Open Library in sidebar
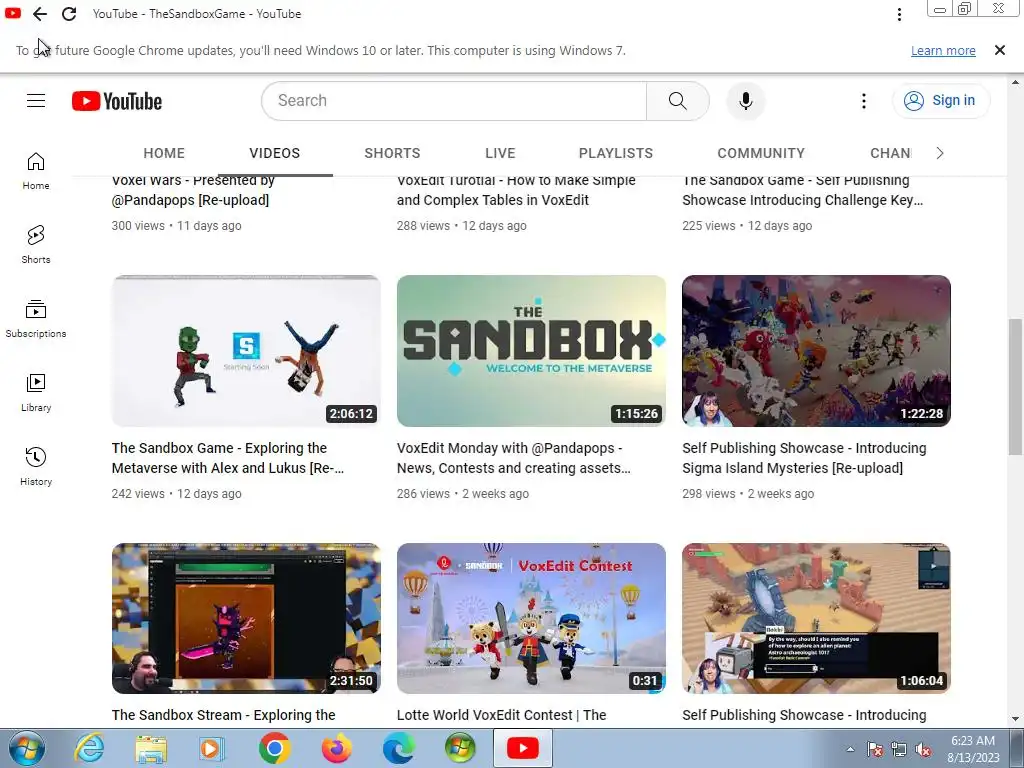The height and width of the screenshot is (768, 1024). (x=36, y=392)
